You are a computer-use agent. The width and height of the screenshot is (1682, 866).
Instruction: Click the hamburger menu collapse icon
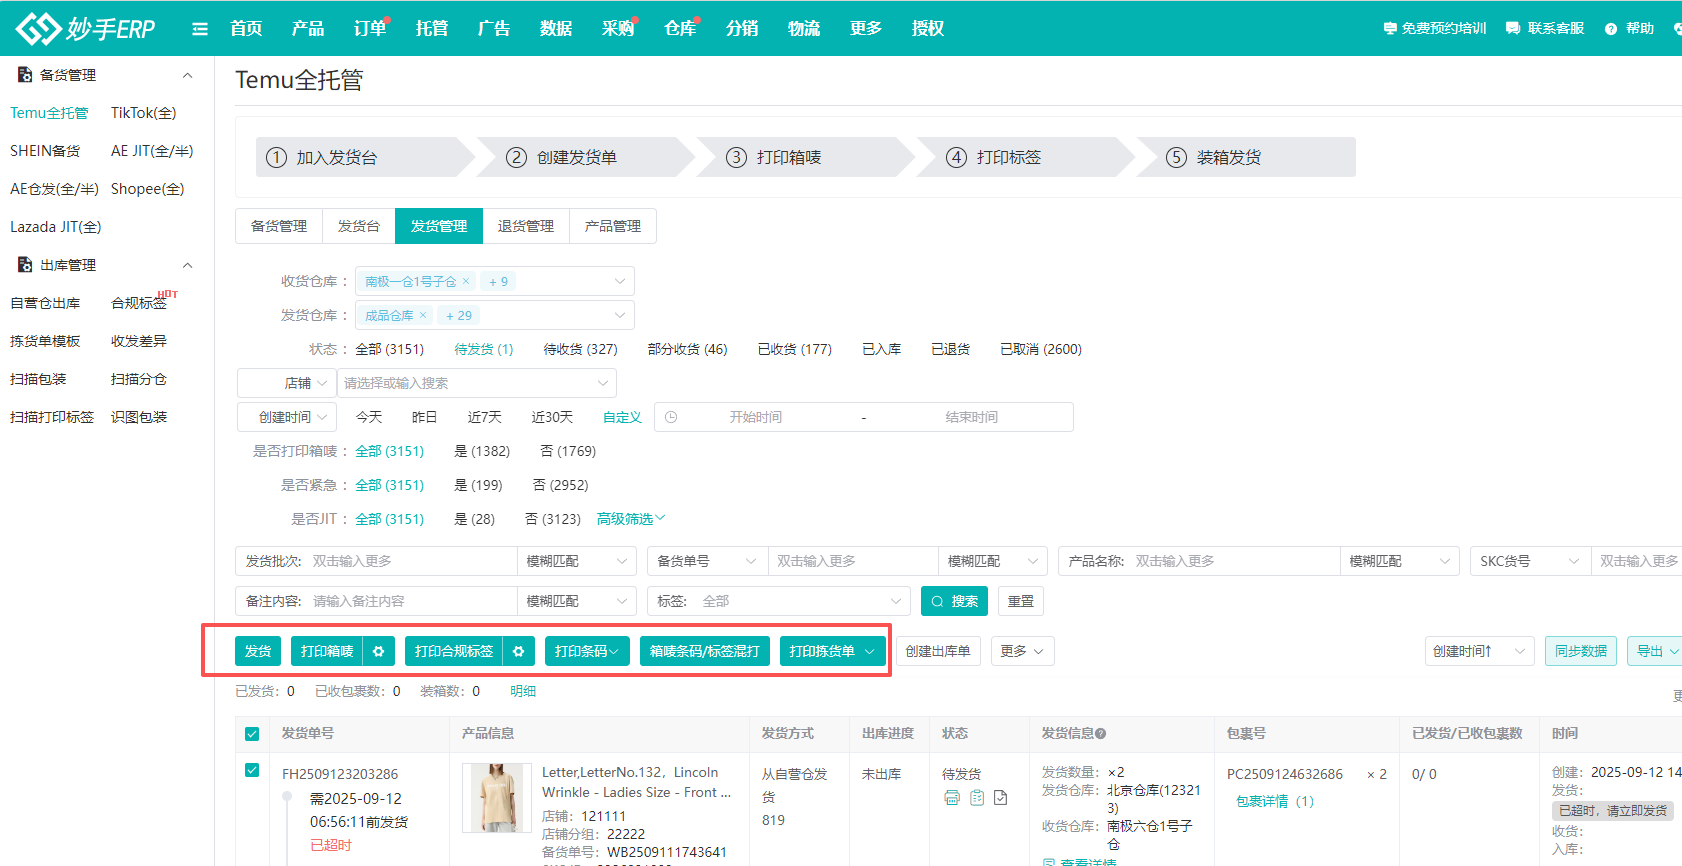click(x=200, y=29)
